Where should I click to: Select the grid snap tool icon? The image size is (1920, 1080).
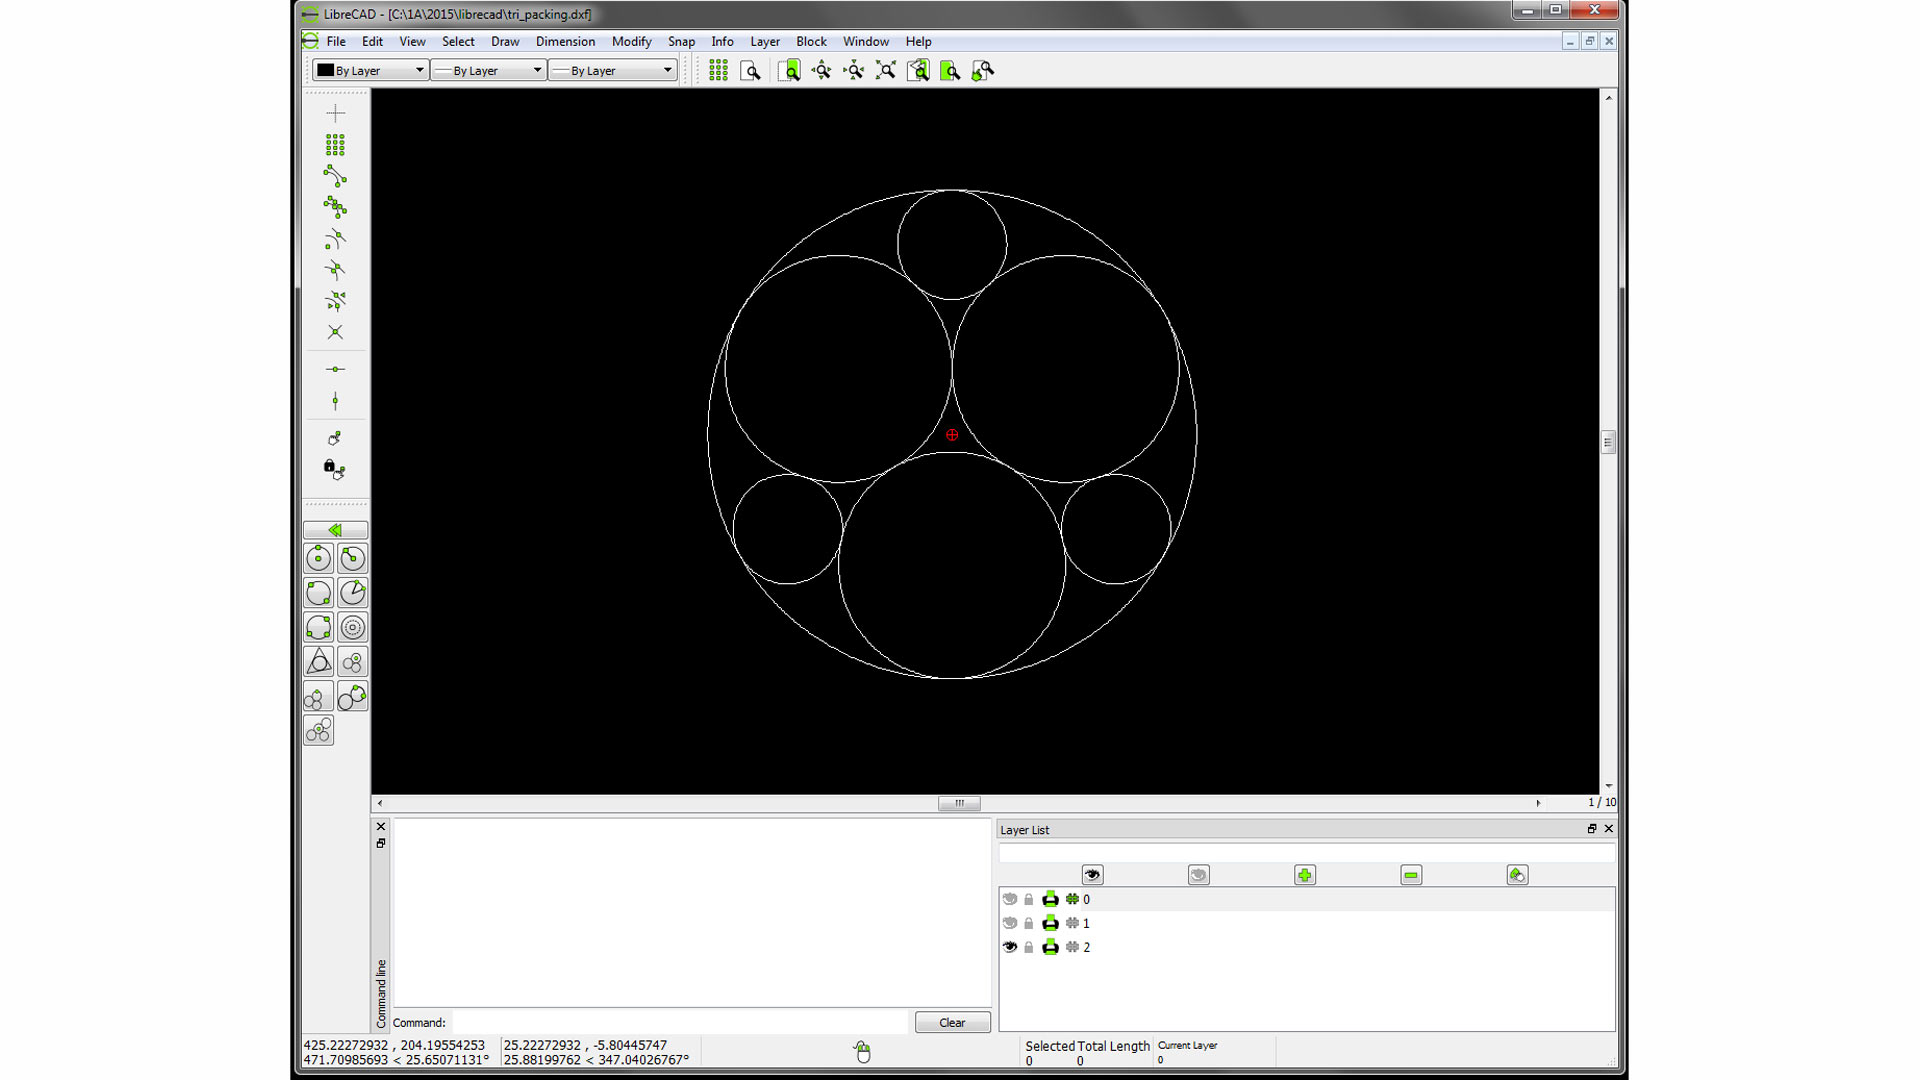coord(335,144)
